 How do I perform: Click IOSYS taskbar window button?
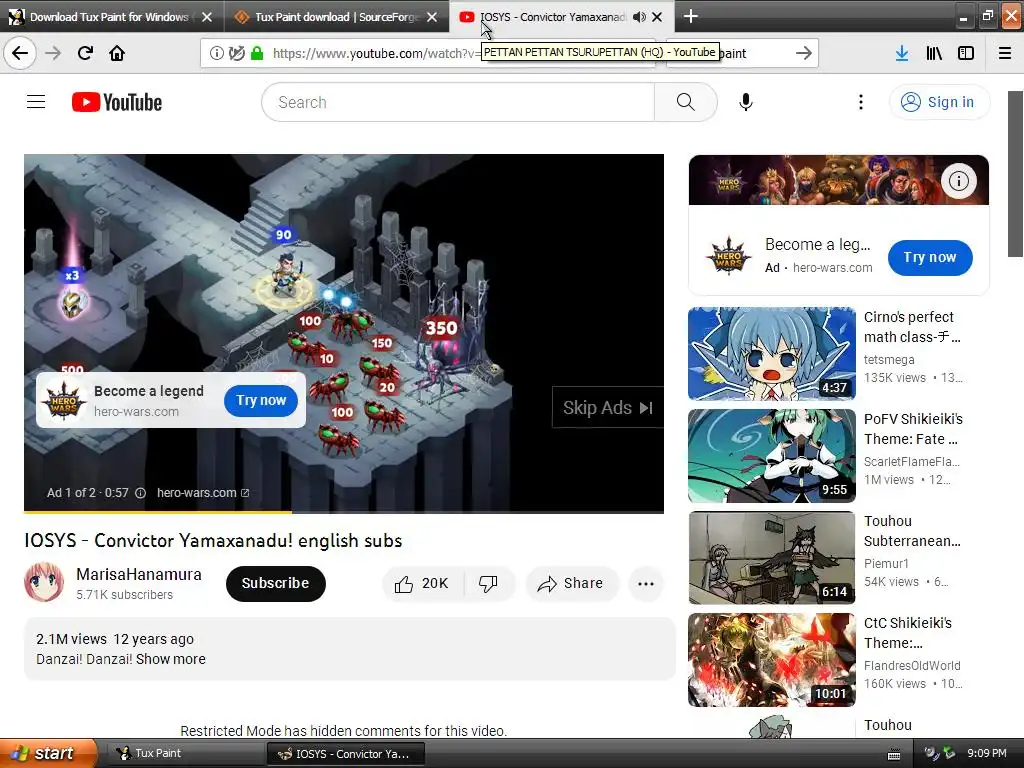coord(345,754)
